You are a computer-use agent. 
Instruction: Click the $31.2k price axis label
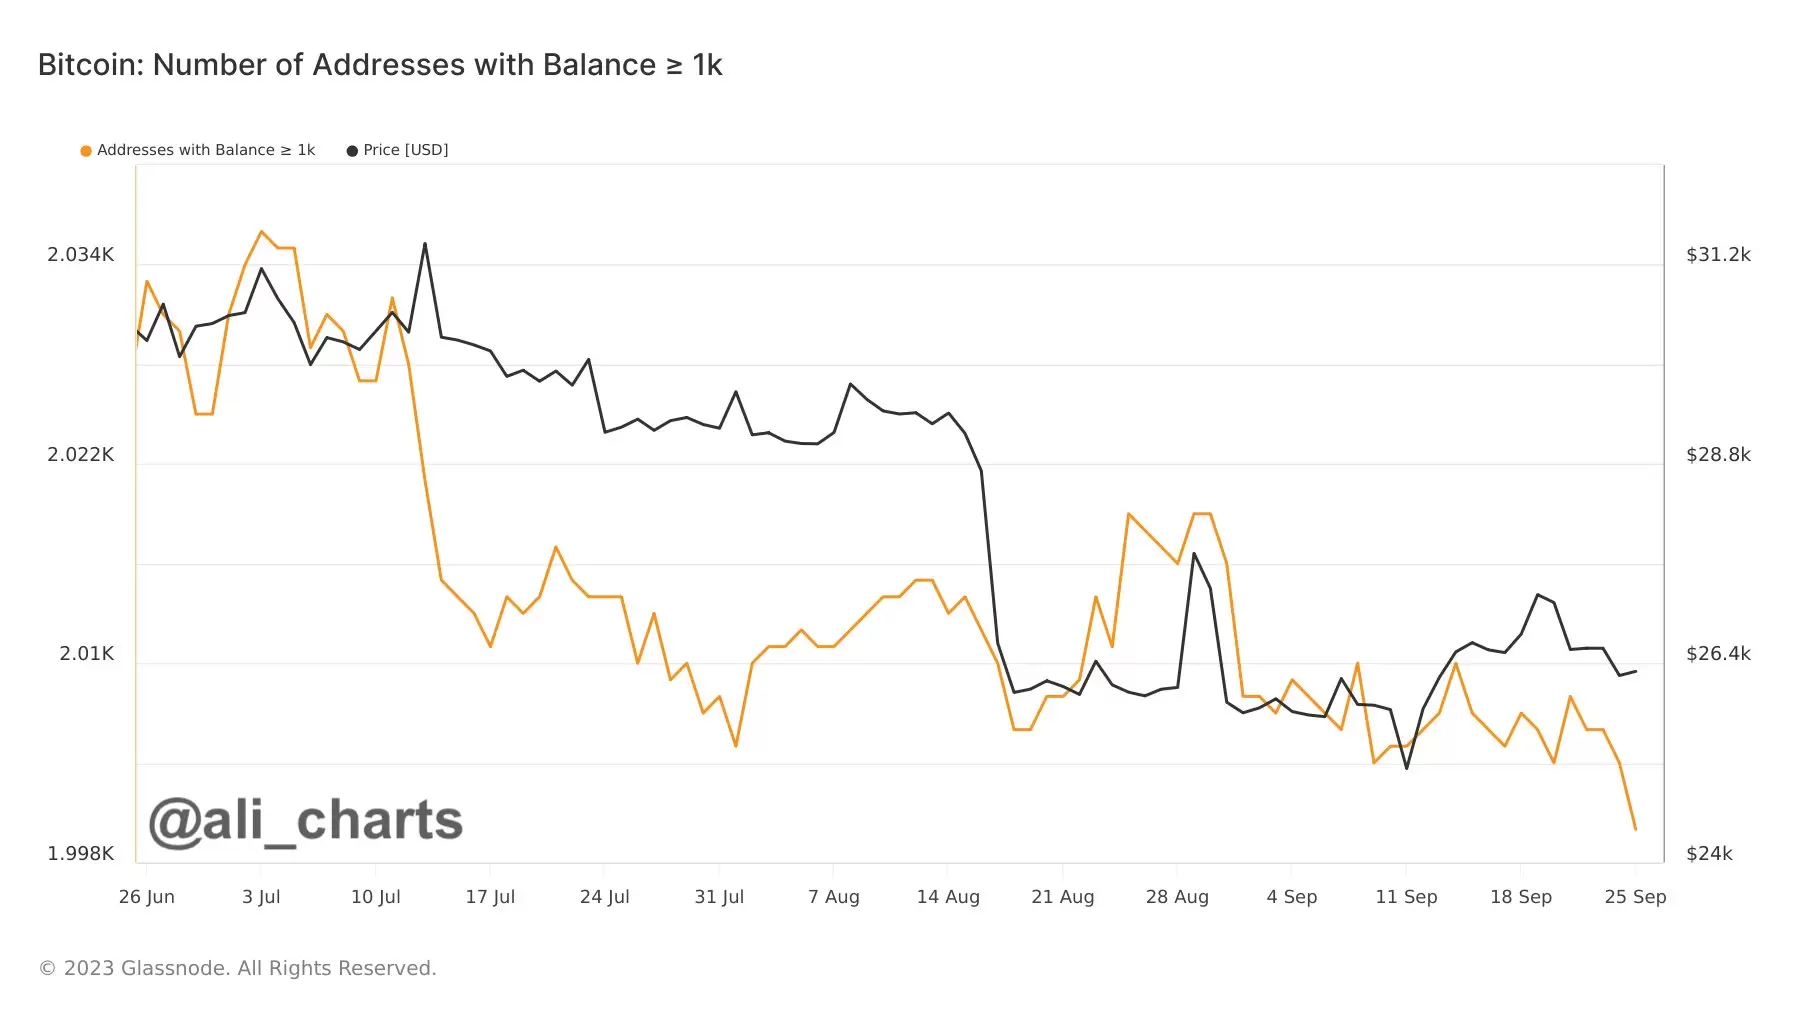1718,255
